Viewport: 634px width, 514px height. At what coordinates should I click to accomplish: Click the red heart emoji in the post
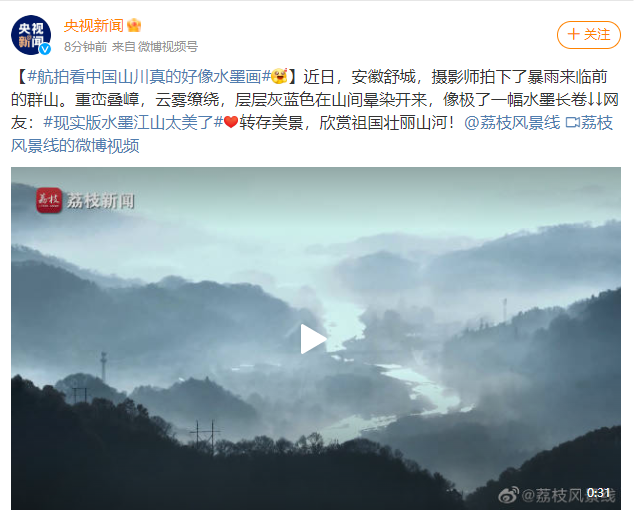click(x=231, y=122)
